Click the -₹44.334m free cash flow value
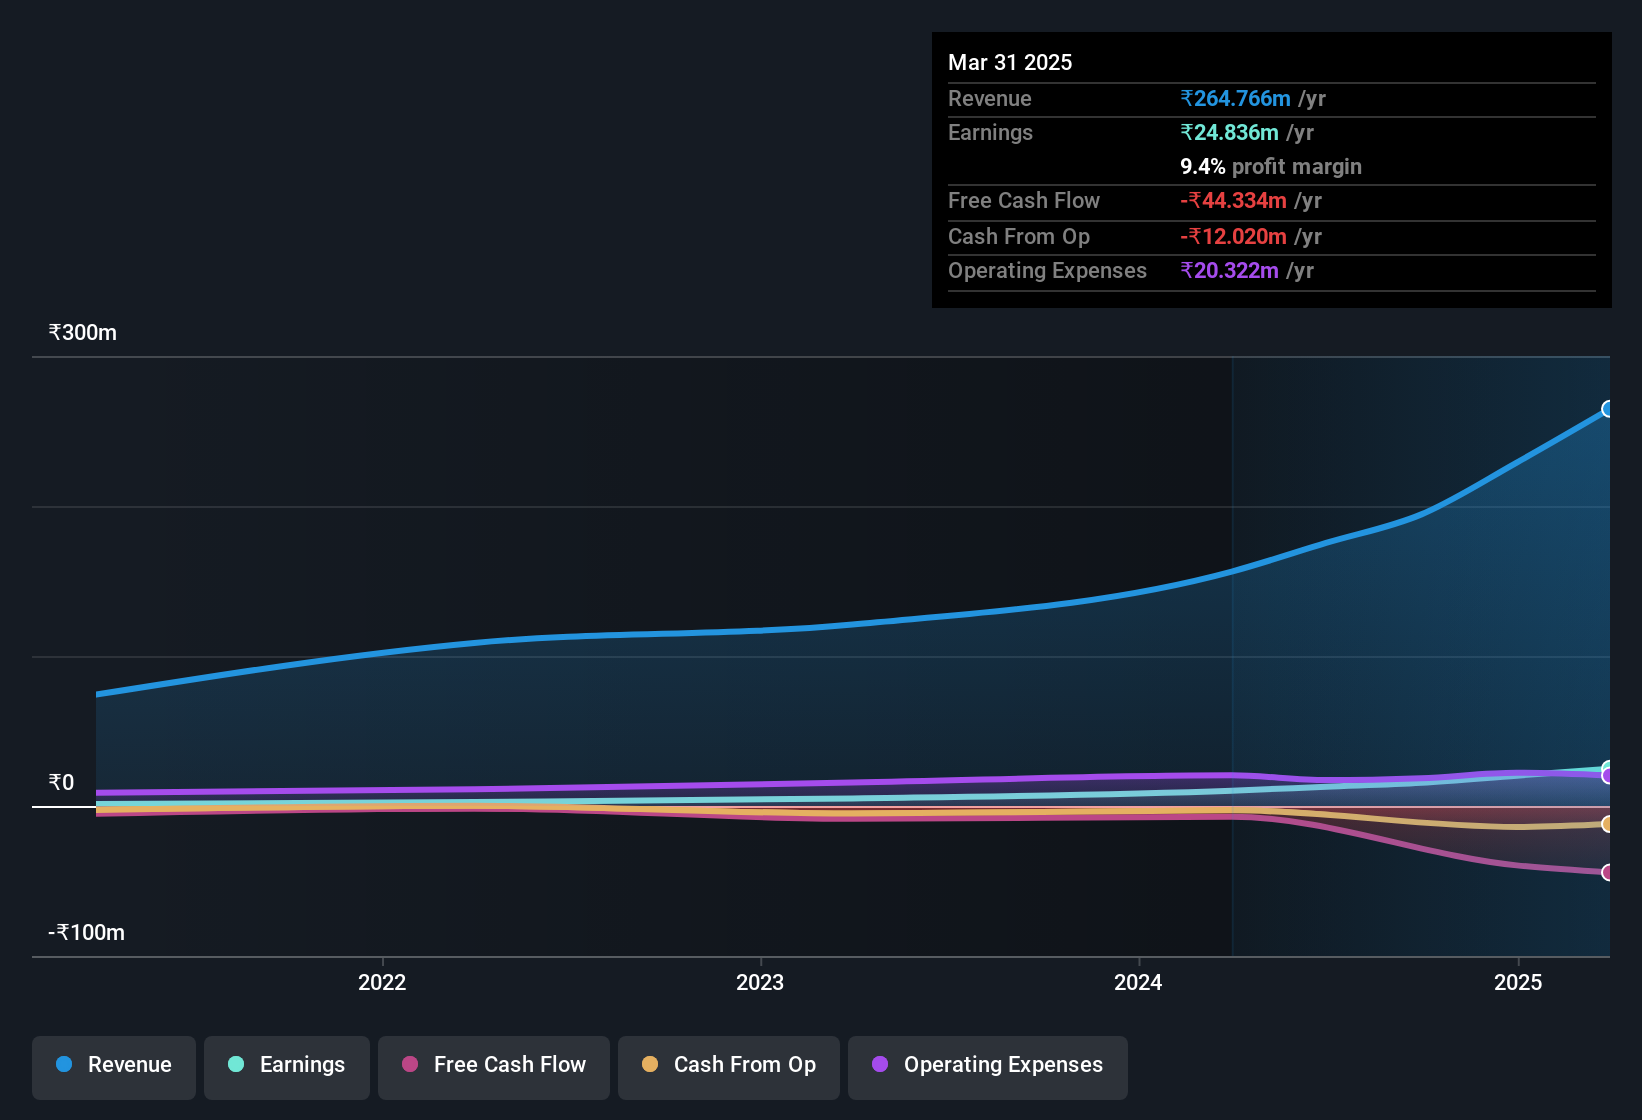Screen dimensions: 1642x1120 pyautogui.click(x=1233, y=200)
